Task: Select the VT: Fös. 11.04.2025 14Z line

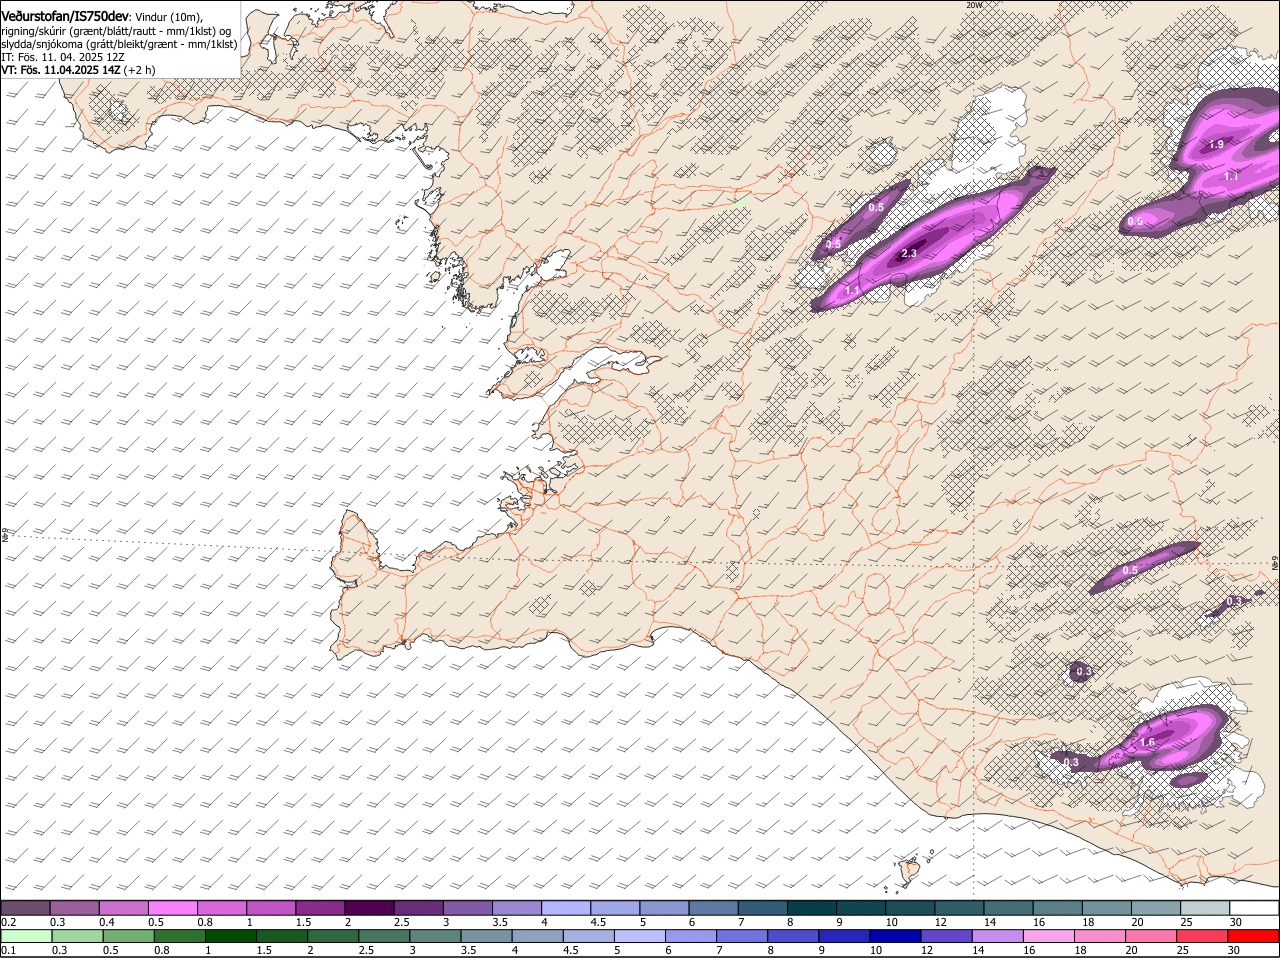Action: [78, 70]
